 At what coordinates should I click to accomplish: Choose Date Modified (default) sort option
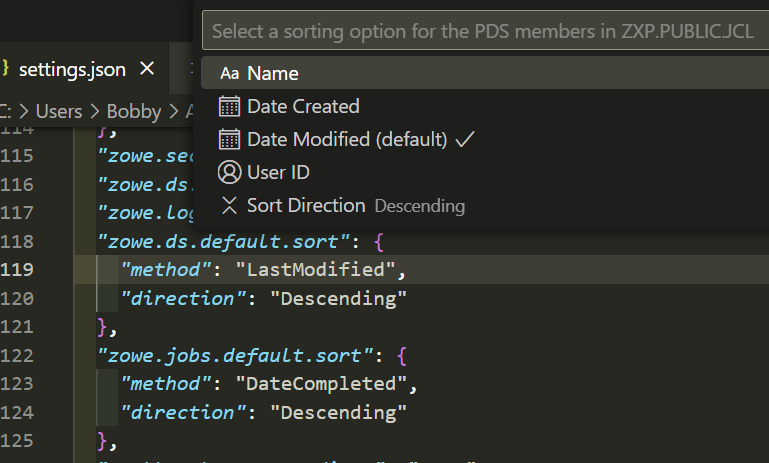[486, 139]
